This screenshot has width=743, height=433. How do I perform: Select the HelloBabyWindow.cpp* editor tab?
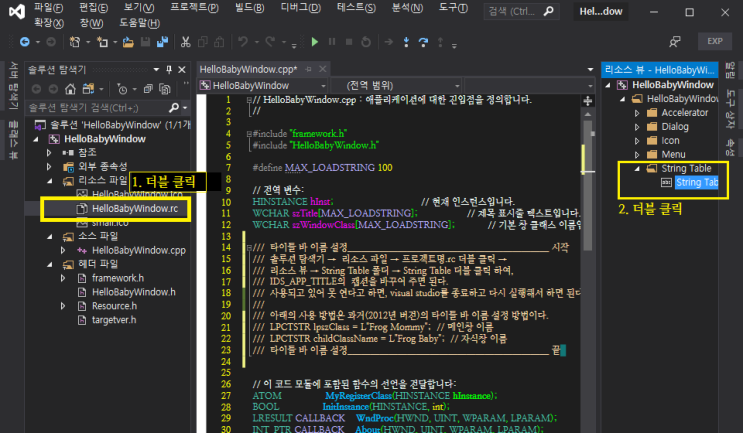[x=248, y=70]
